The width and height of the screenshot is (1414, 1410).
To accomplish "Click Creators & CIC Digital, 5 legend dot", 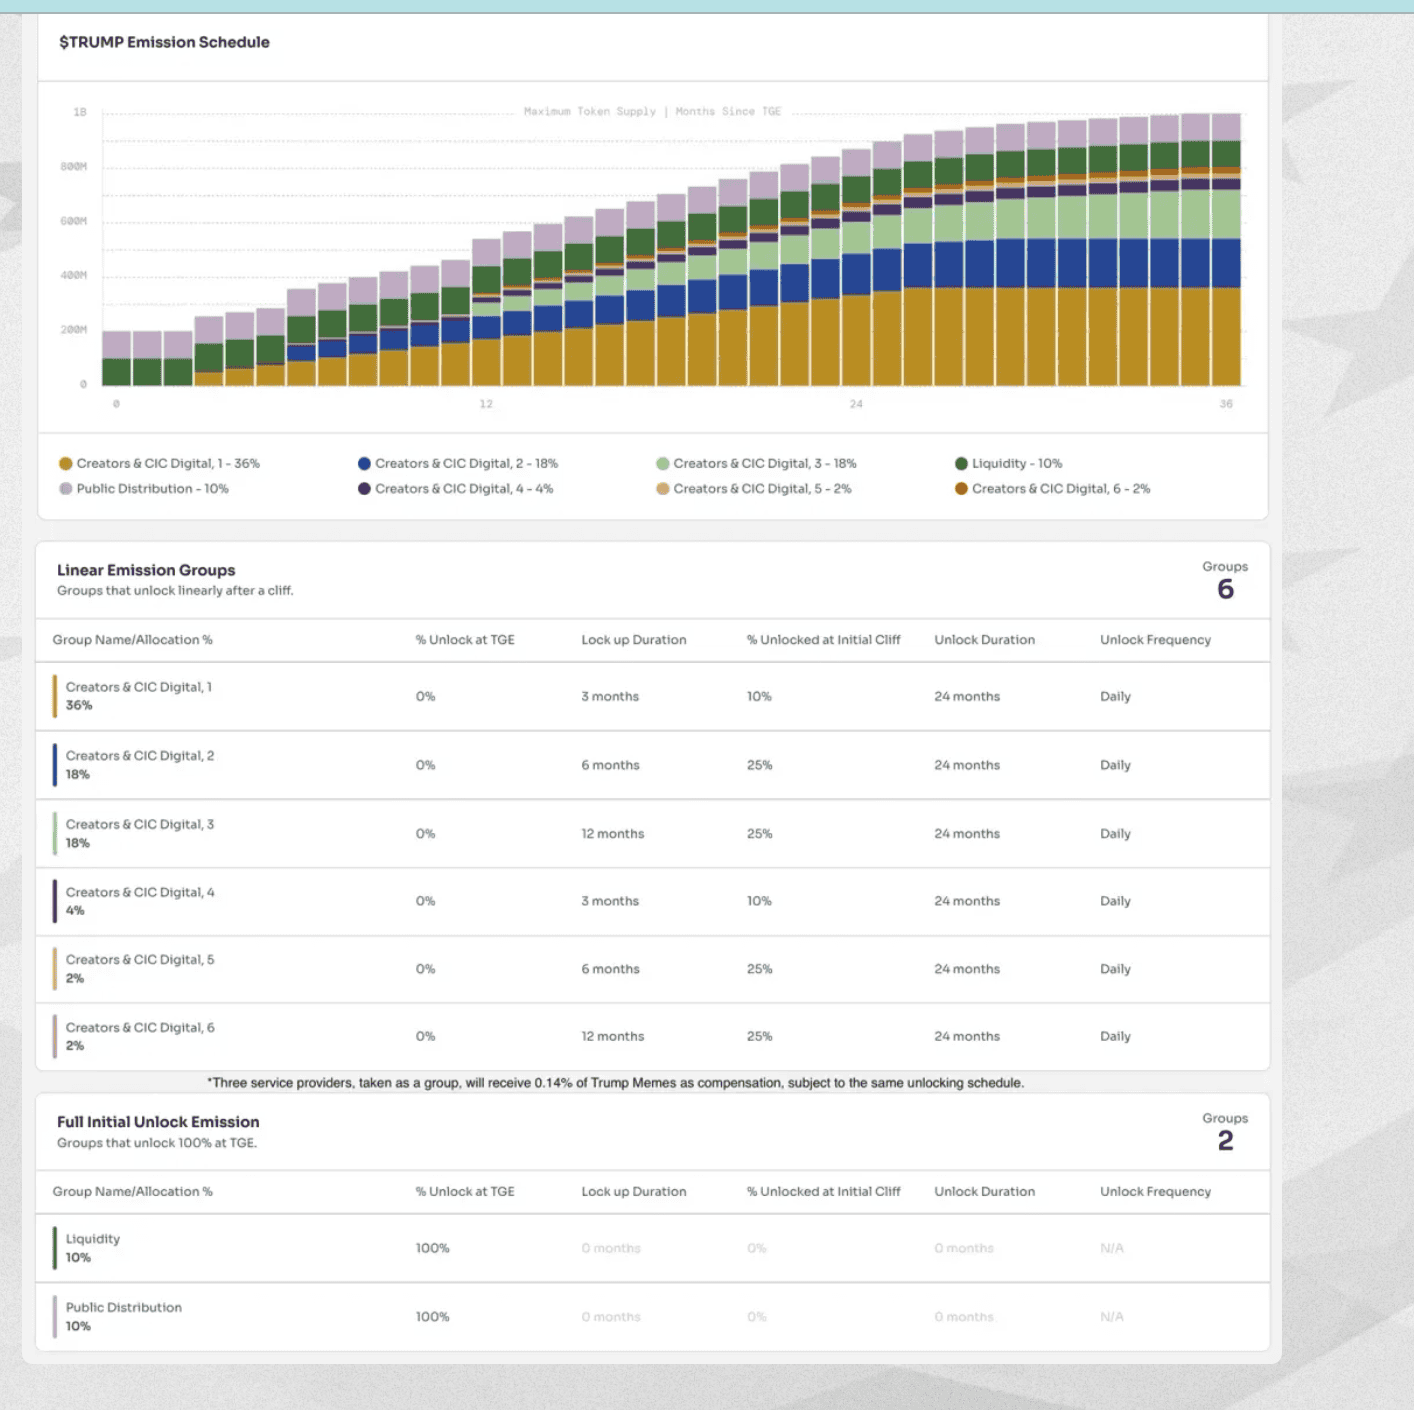I will pyautogui.click(x=663, y=489).
